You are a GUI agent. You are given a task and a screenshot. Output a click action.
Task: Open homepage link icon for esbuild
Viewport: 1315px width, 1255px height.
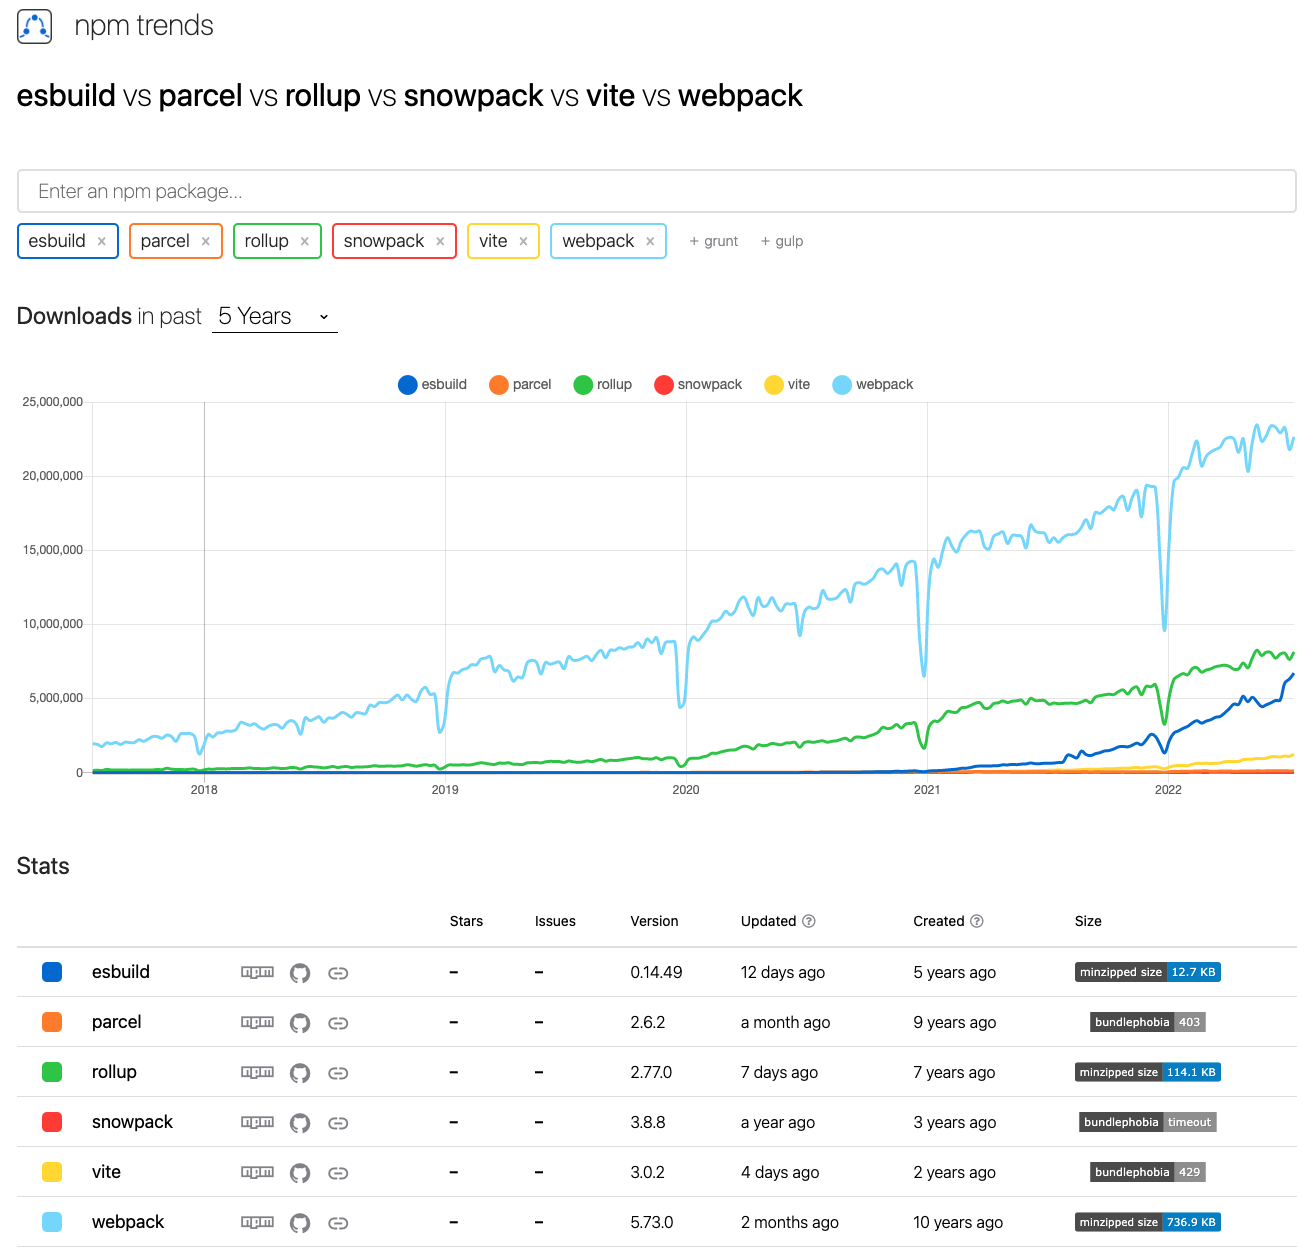click(x=338, y=973)
